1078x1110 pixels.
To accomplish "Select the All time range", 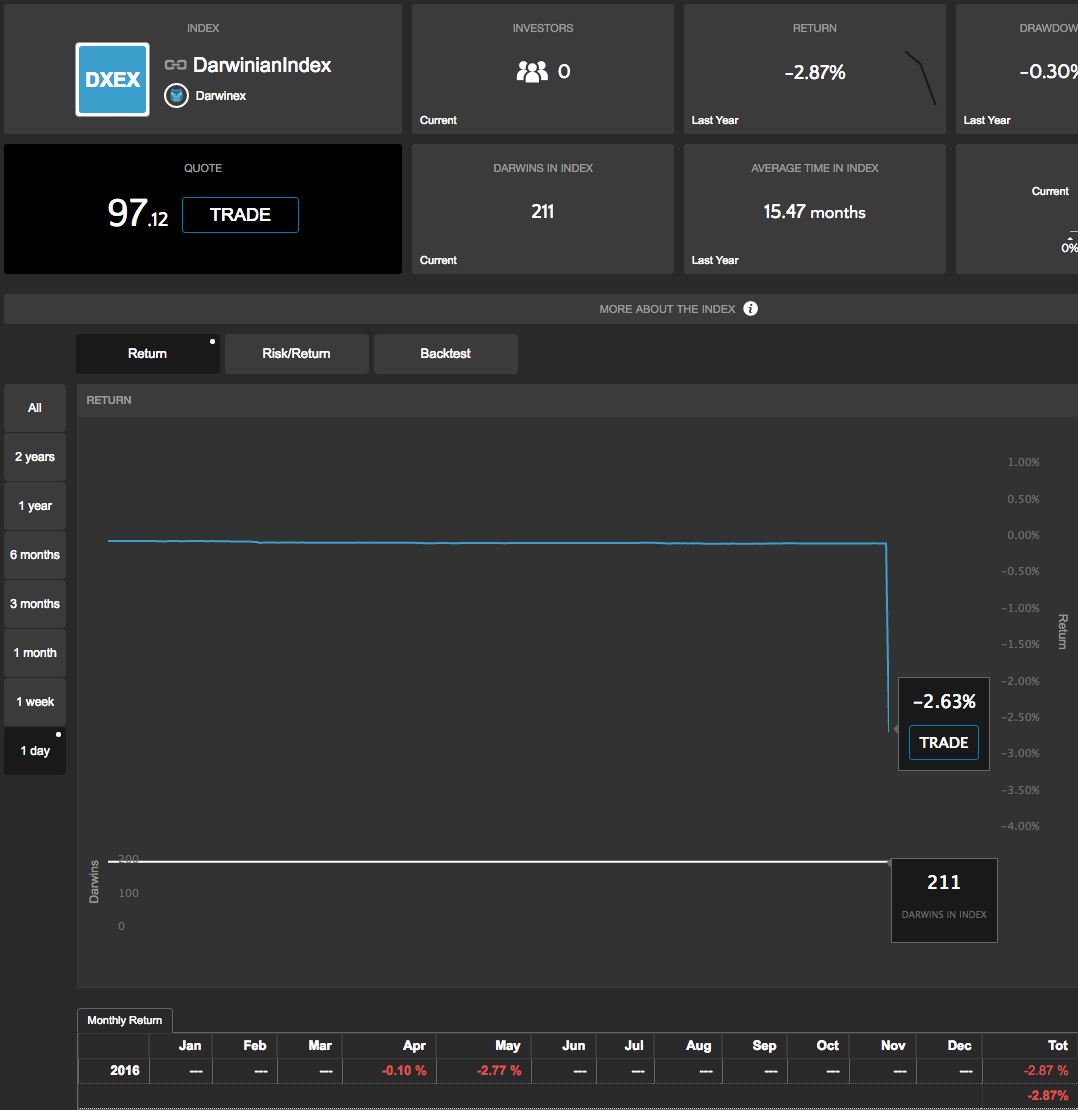I will click(35, 408).
